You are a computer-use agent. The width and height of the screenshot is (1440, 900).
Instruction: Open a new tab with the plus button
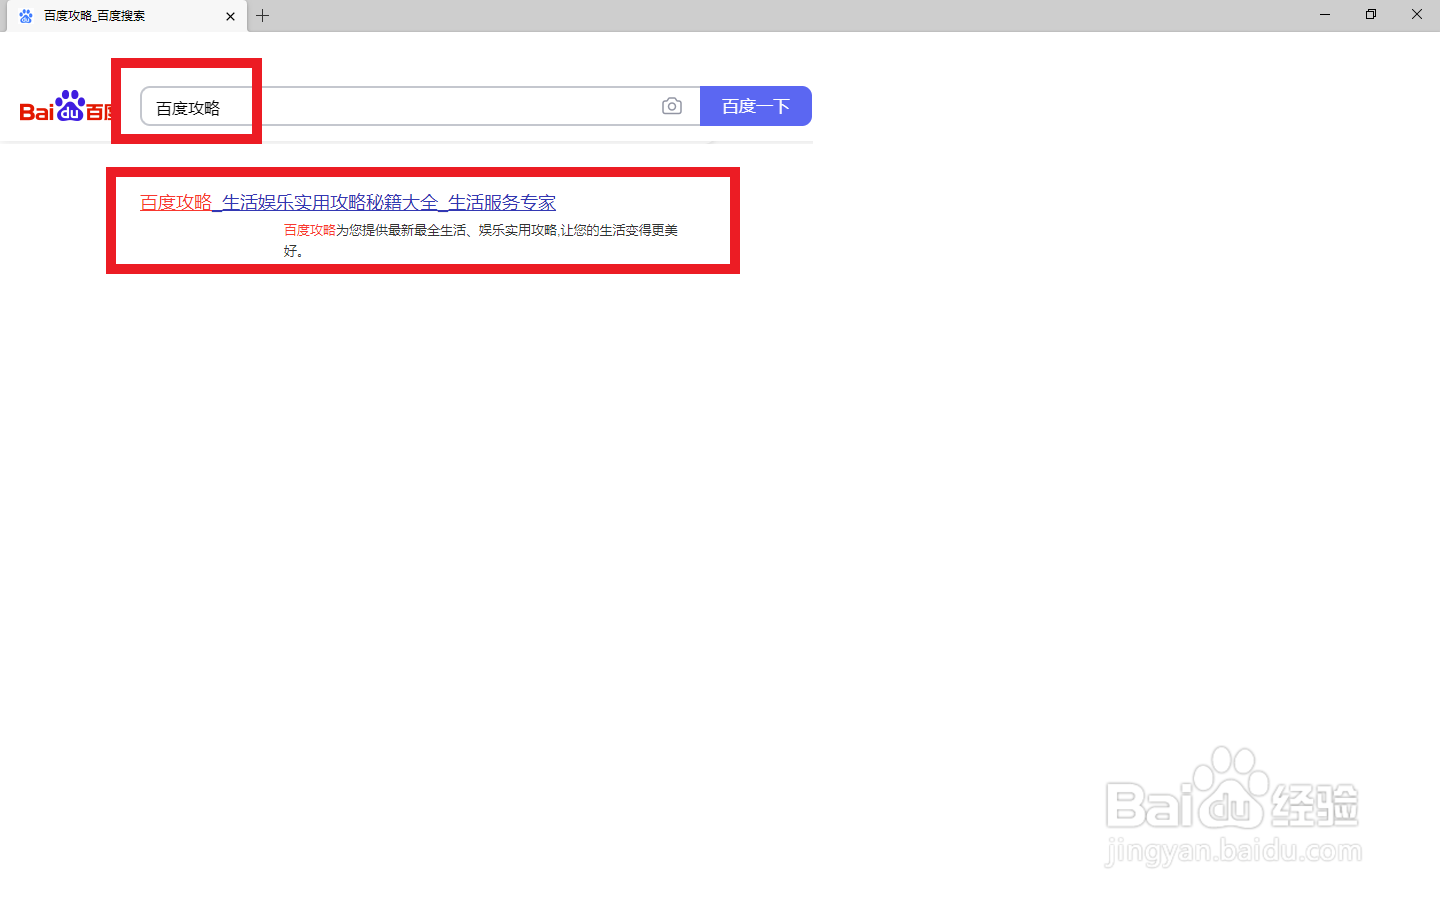pyautogui.click(x=263, y=16)
